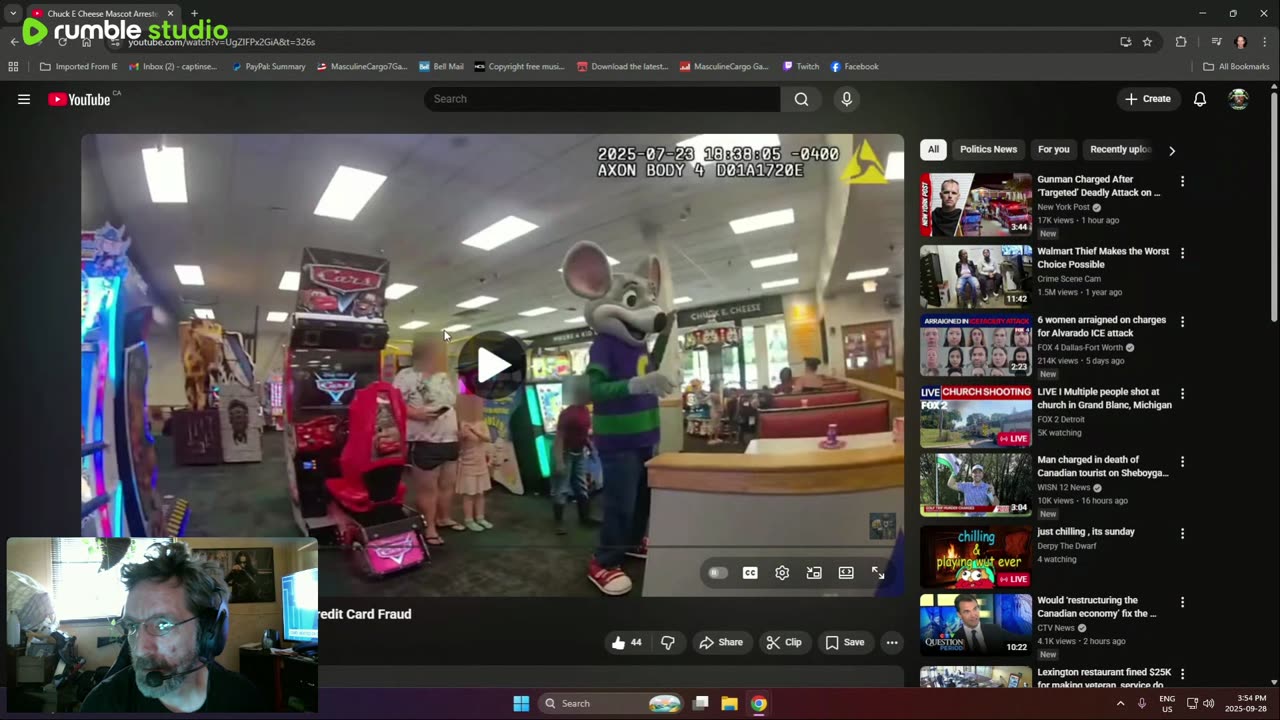This screenshot has height=720, width=1280.
Task: Close the Chuck E Cheese tab
Action: point(169,14)
